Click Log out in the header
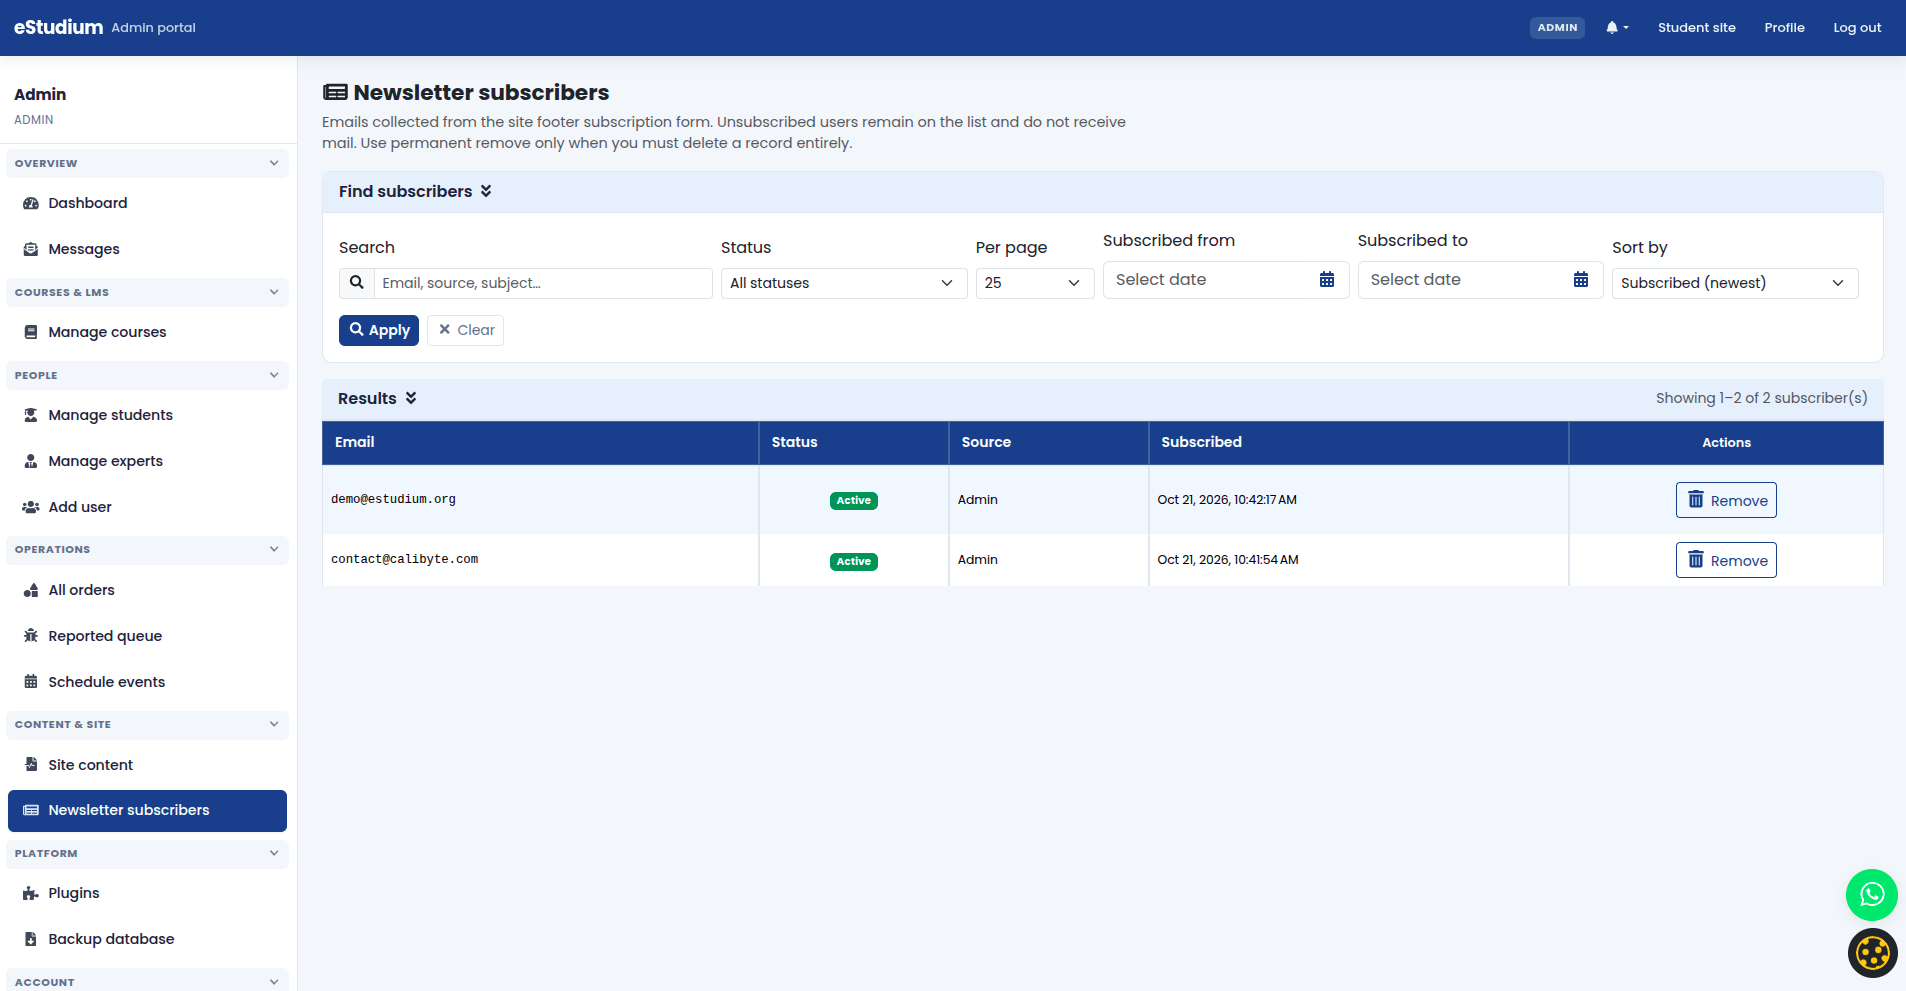The width and height of the screenshot is (1906, 991). point(1857,28)
